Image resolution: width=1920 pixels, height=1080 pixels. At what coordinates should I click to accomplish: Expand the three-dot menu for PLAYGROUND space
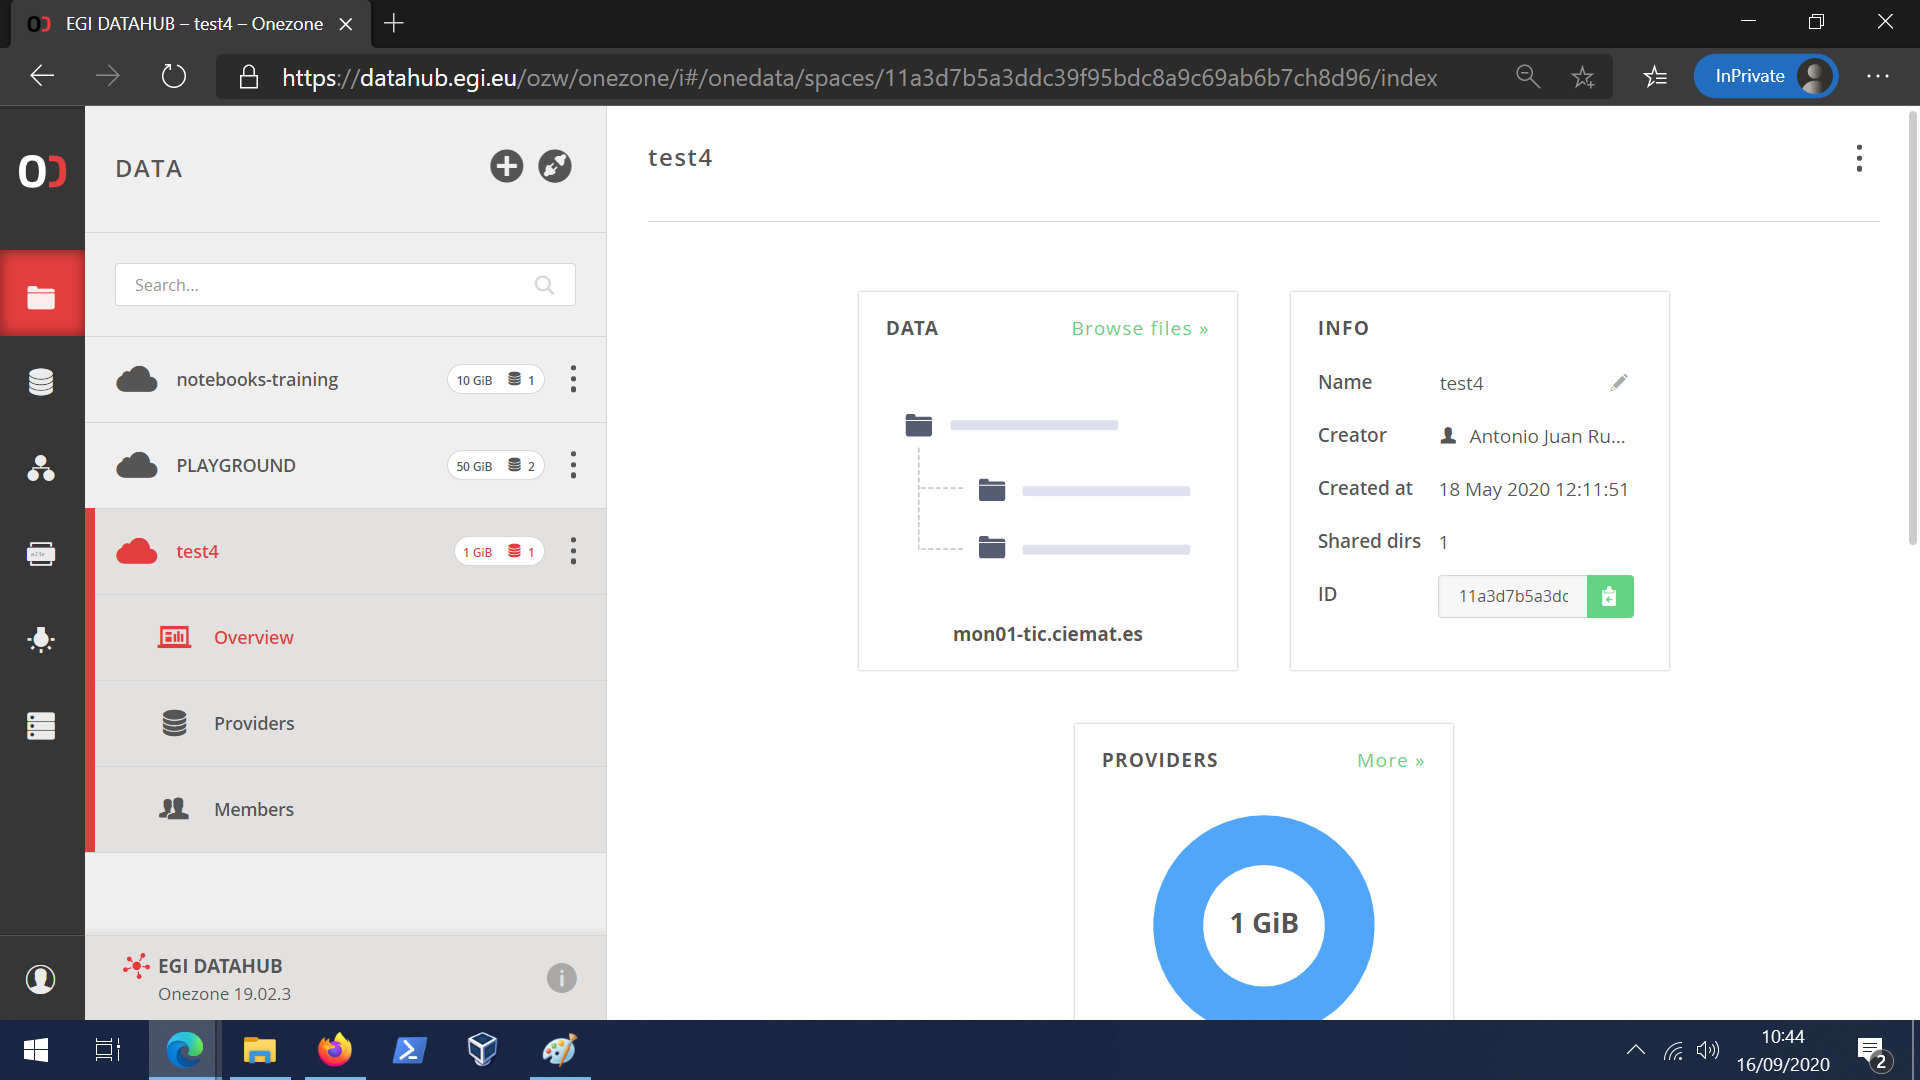[x=572, y=465]
